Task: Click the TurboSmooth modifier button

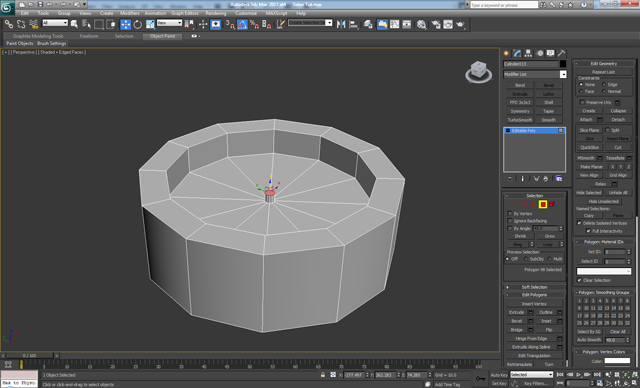Action: tap(520, 120)
